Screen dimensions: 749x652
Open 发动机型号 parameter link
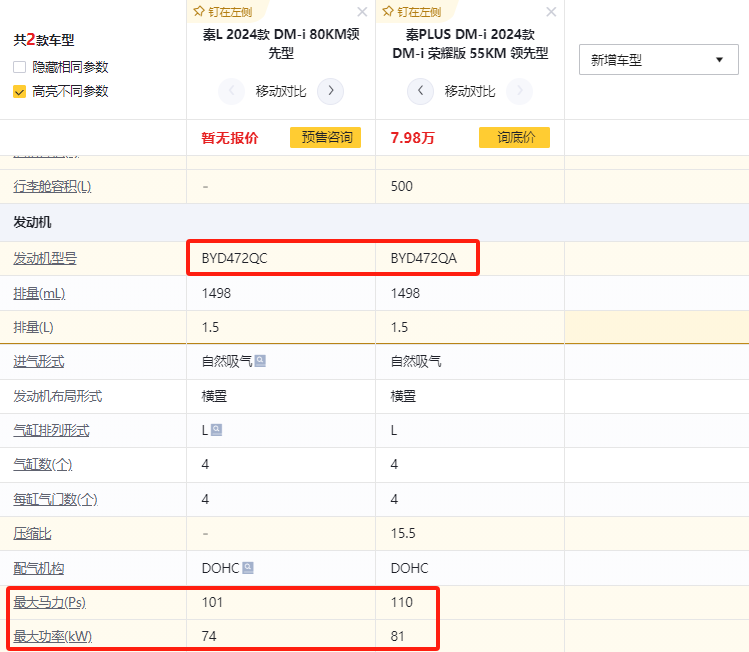(x=45, y=258)
